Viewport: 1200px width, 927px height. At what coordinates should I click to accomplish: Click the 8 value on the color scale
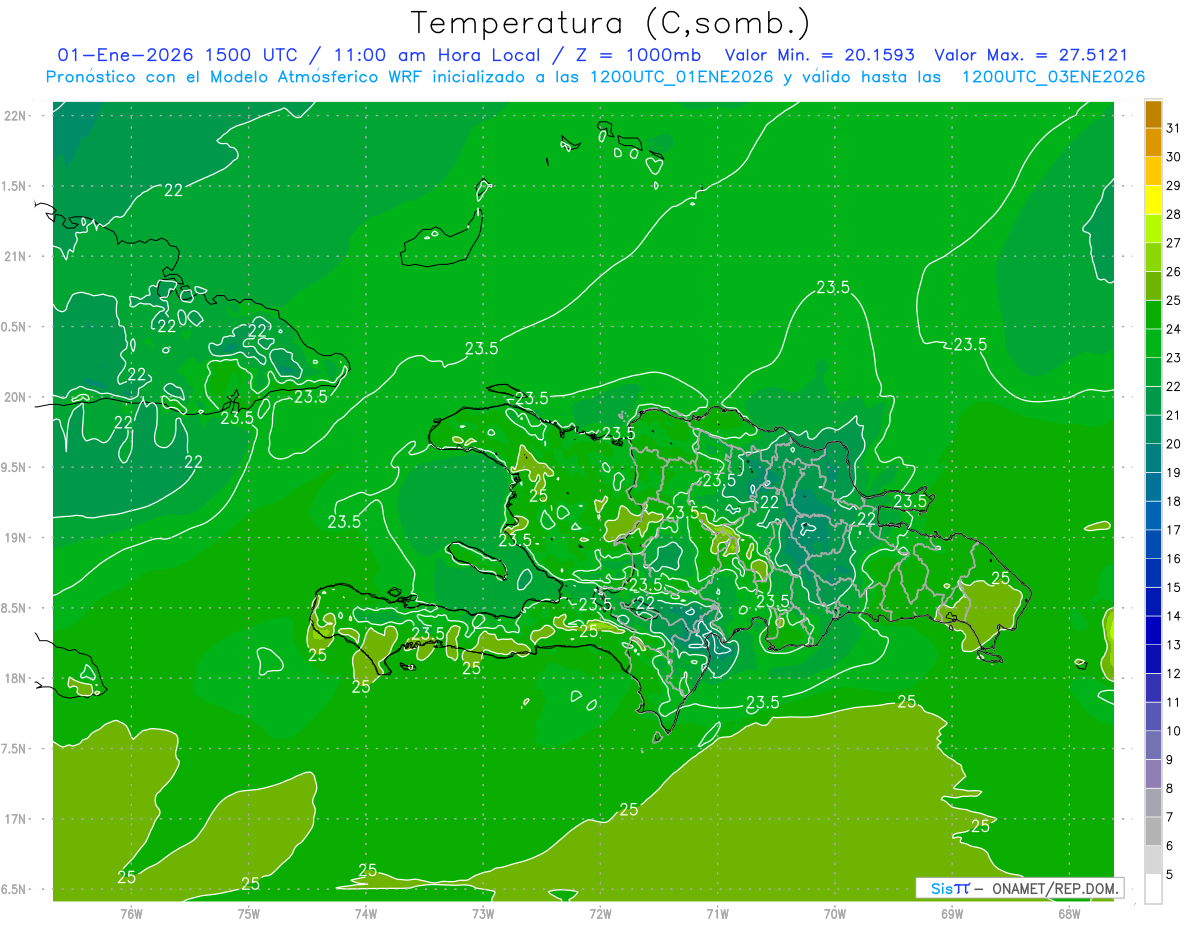pyautogui.click(x=1170, y=788)
